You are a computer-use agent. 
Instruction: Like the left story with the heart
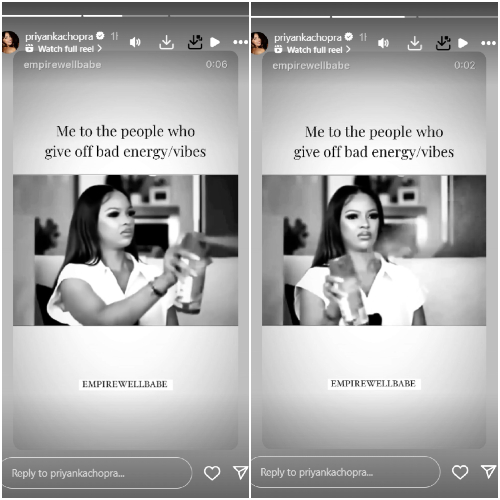[212, 473]
